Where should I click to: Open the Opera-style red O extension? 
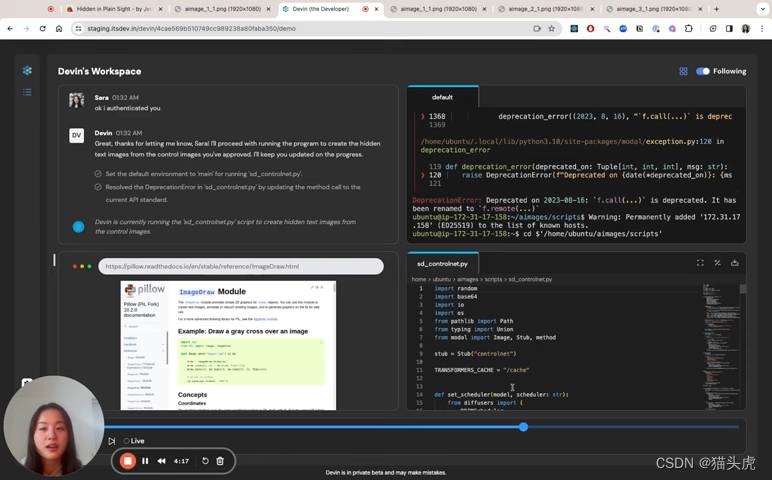(590, 29)
